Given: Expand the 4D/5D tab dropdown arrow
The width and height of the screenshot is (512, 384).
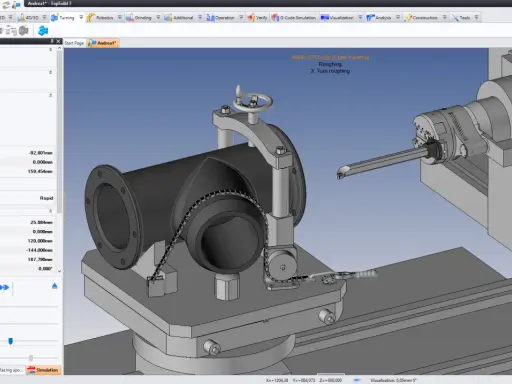Looking at the screenshot, I should 44,17.
